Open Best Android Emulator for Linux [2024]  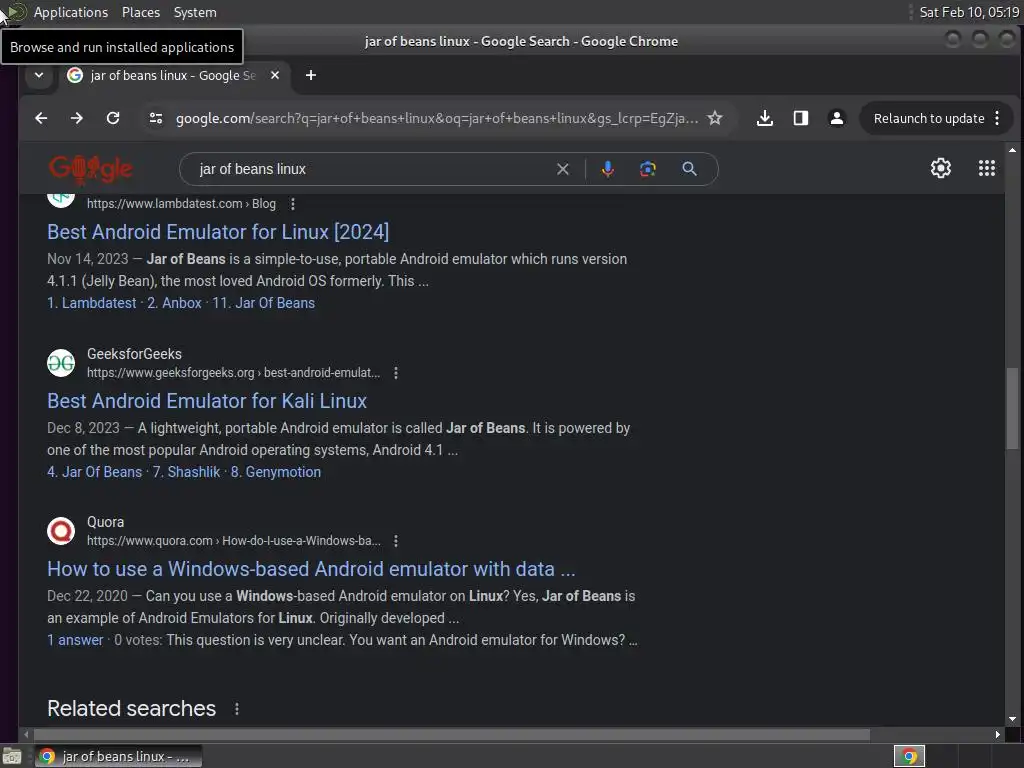218,232
